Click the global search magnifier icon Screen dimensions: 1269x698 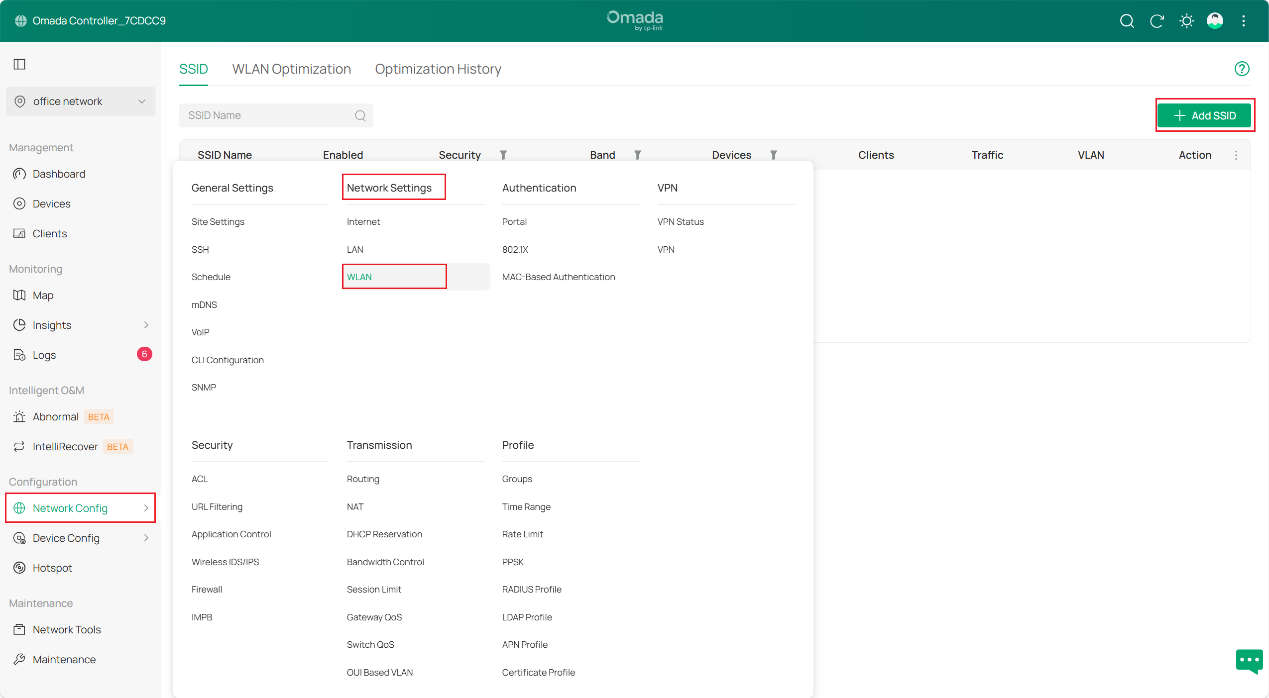(x=1127, y=21)
